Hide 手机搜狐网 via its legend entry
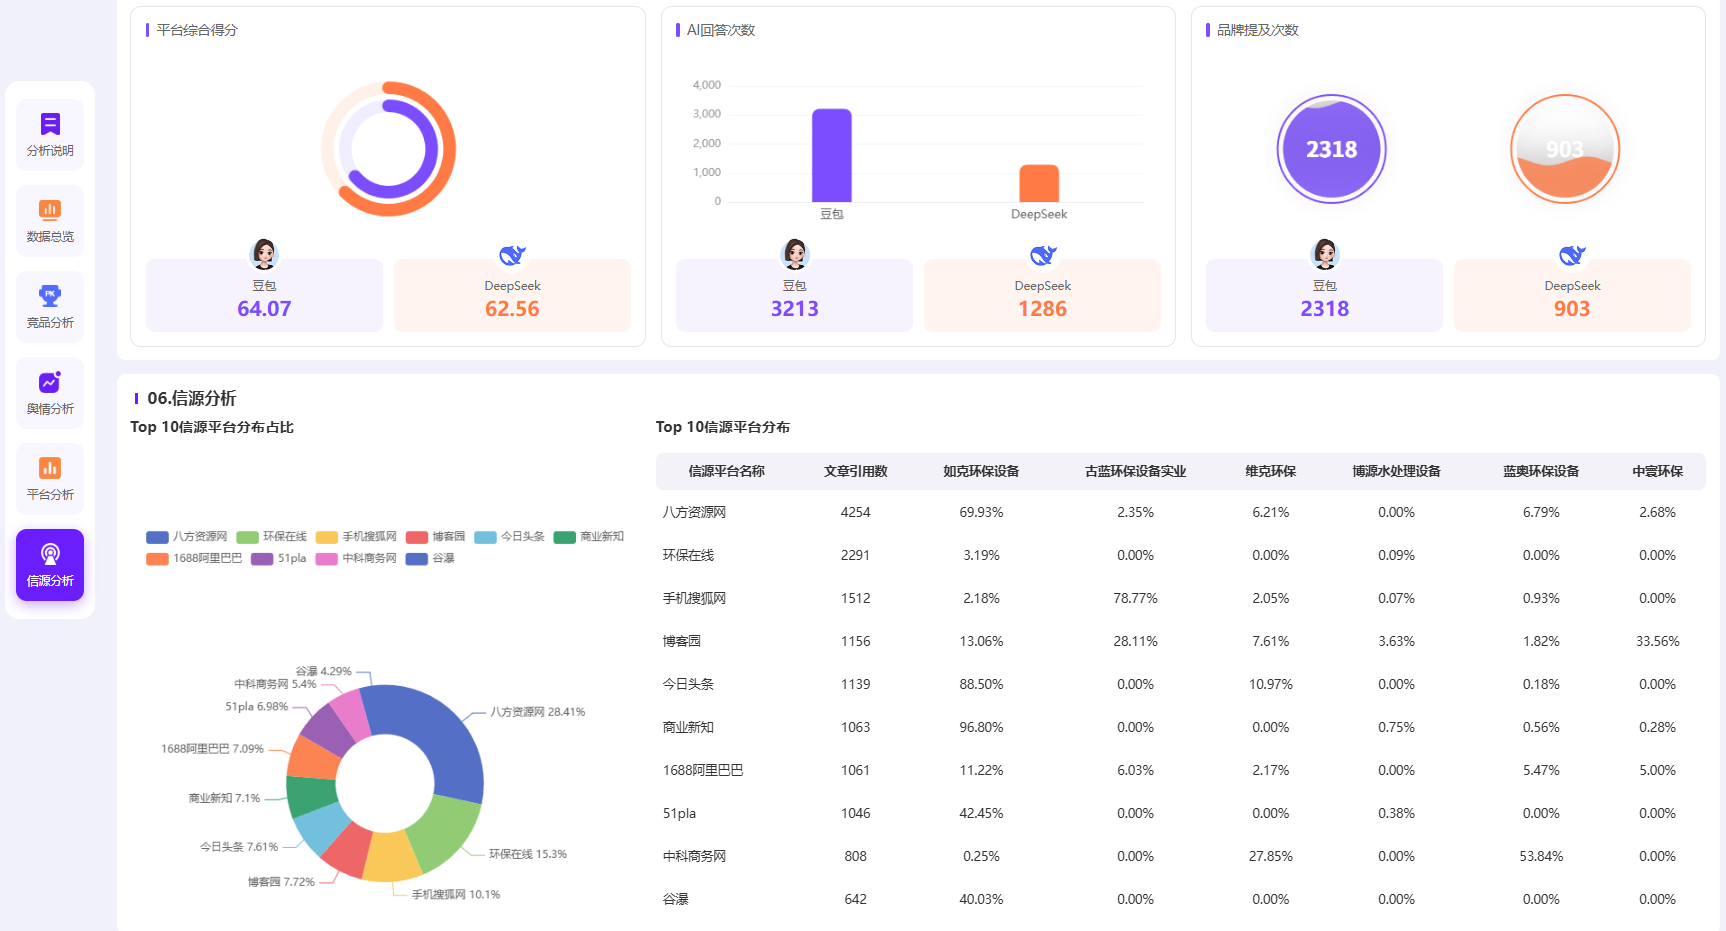The width and height of the screenshot is (1726, 931). (356, 537)
